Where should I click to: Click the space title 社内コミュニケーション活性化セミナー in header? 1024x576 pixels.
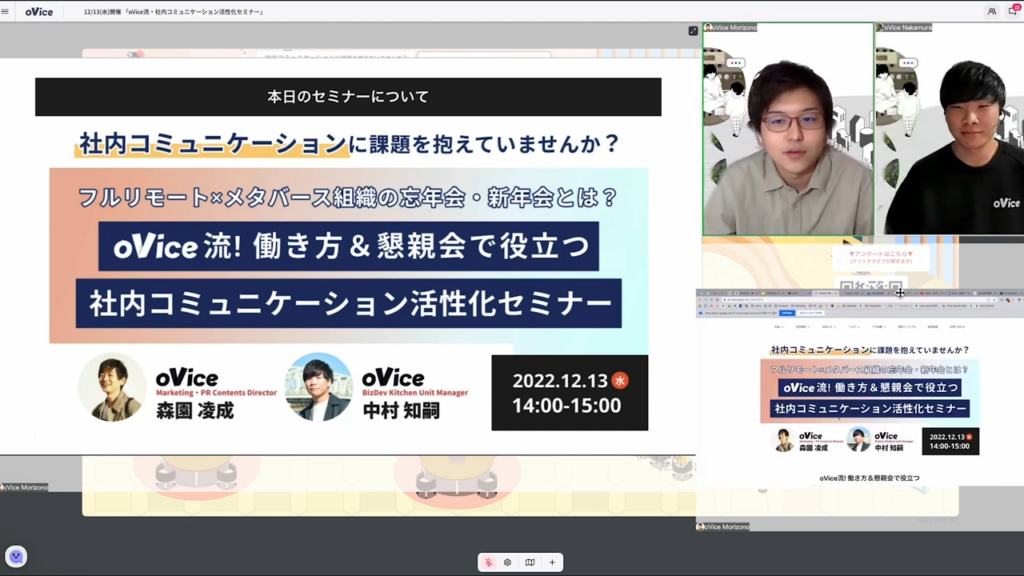[173, 12]
